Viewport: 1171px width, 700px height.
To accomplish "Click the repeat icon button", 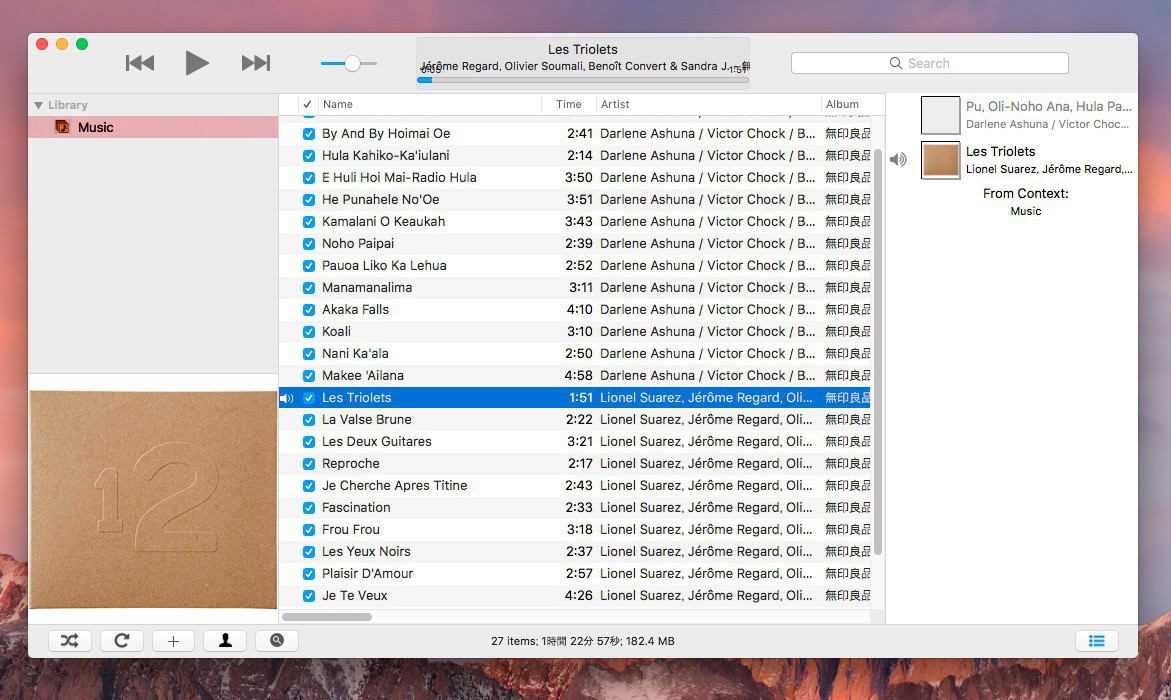I will tap(121, 641).
